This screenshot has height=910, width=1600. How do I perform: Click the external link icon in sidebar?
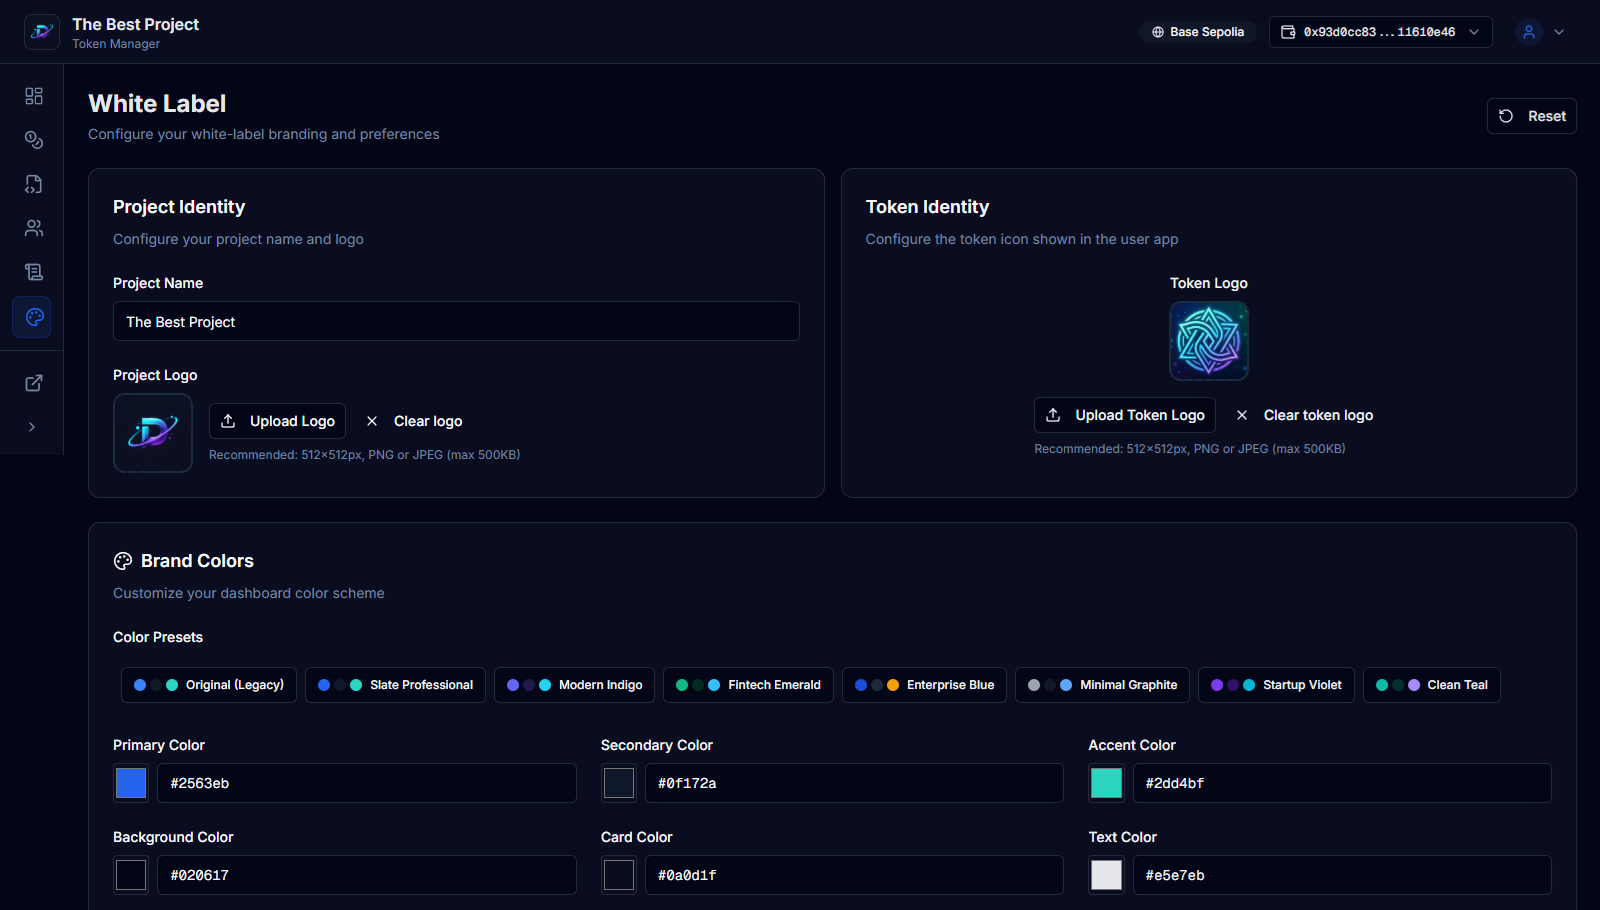tap(33, 382)
